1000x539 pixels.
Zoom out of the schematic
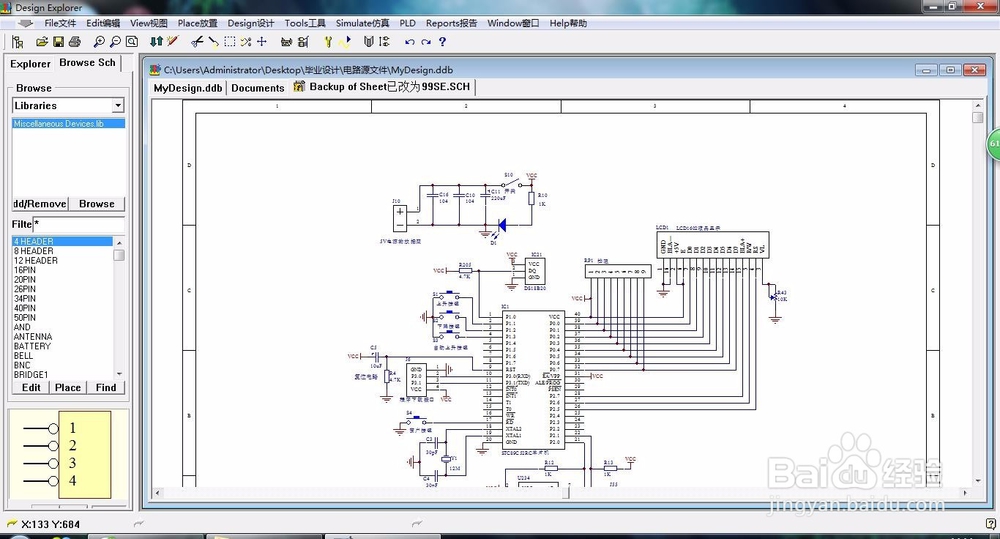pyautogui.click(x=115, y=42)
